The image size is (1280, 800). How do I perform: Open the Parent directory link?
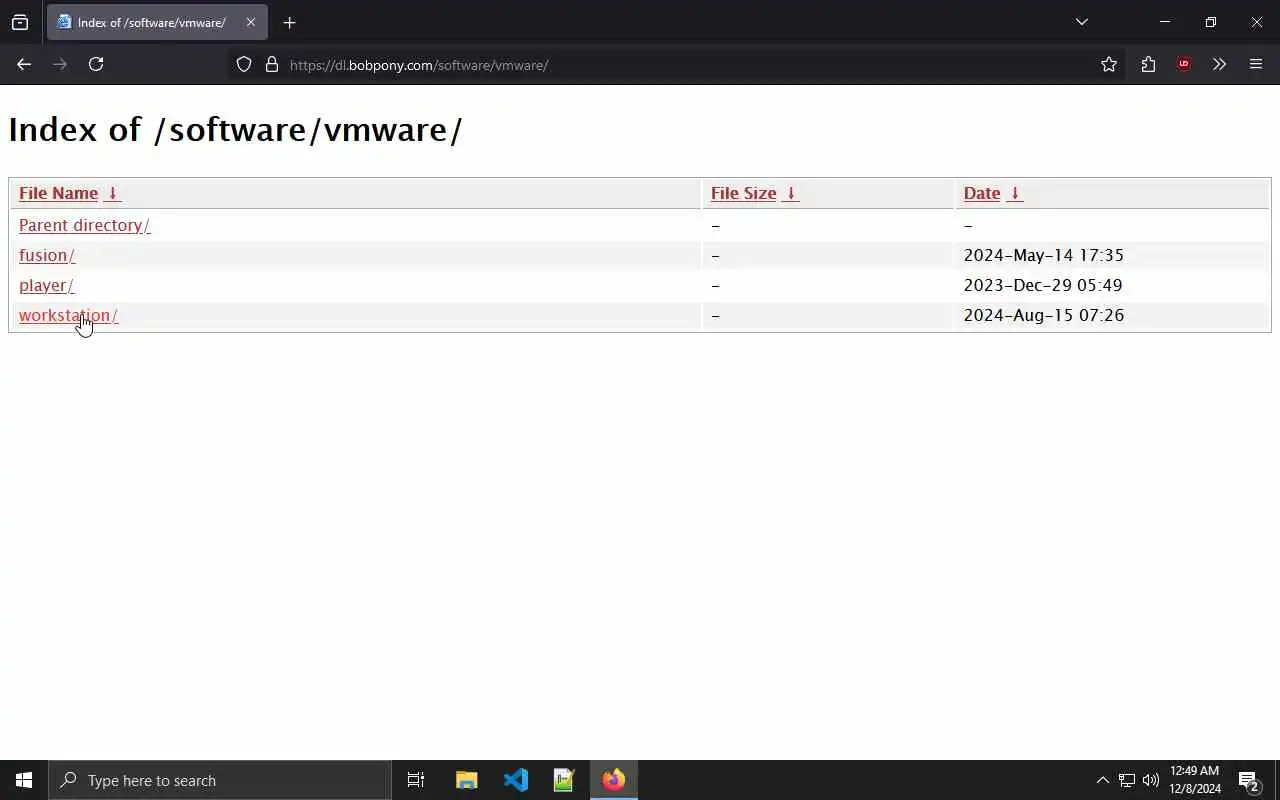(x=84, y=225)
